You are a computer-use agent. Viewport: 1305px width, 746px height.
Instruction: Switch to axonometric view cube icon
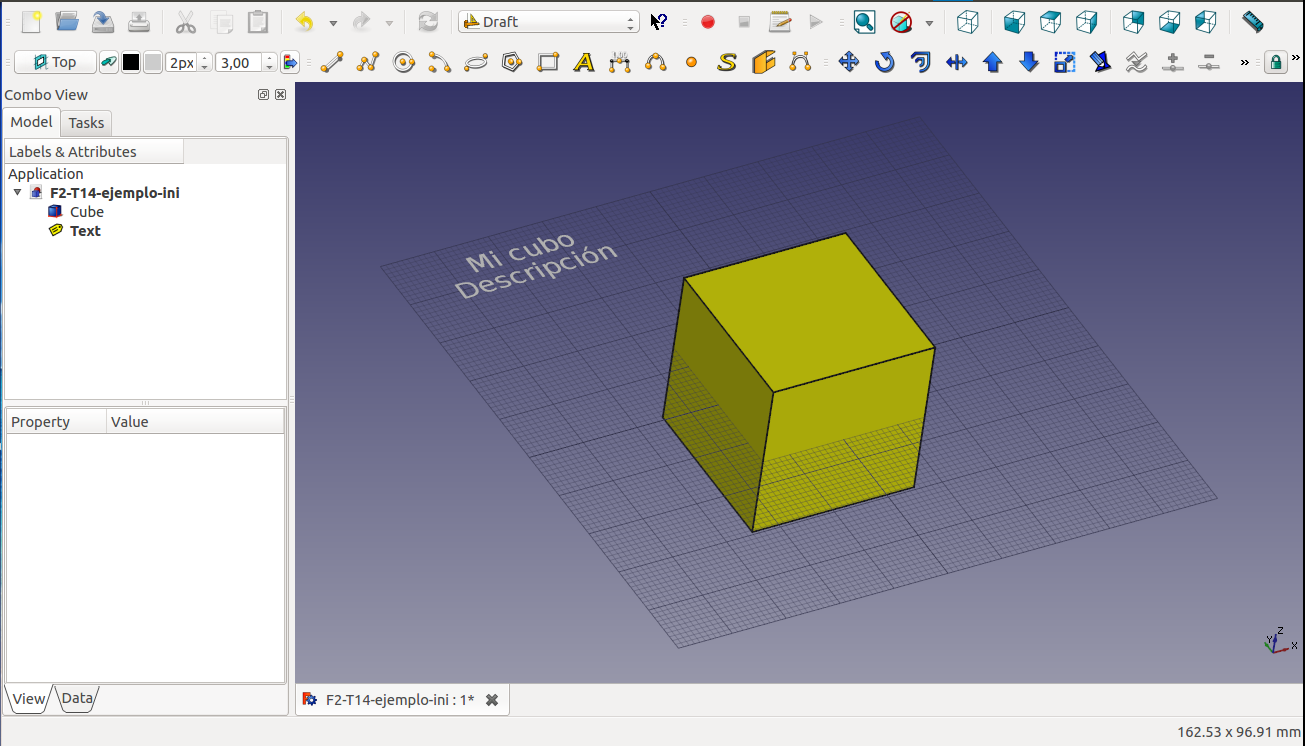[x=967, y=22]
